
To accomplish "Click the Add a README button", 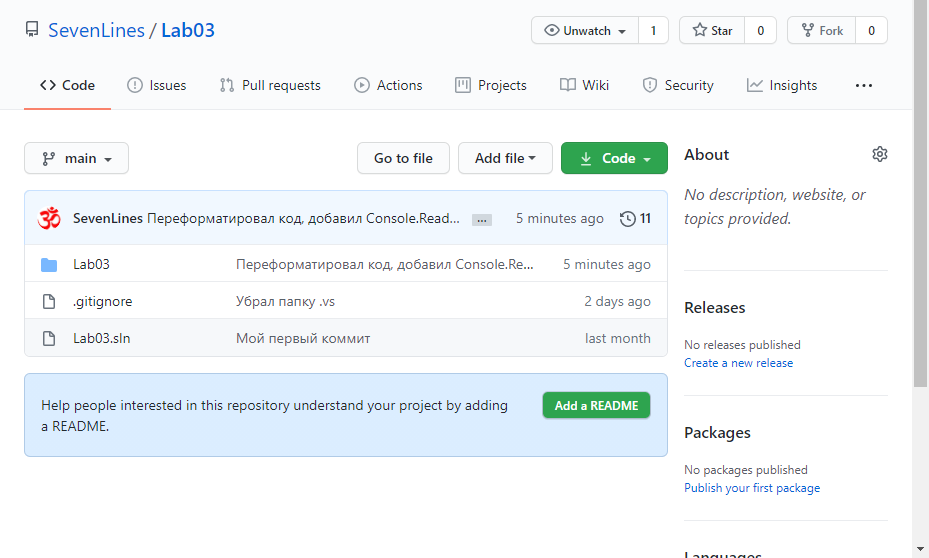I will point(596,405).
